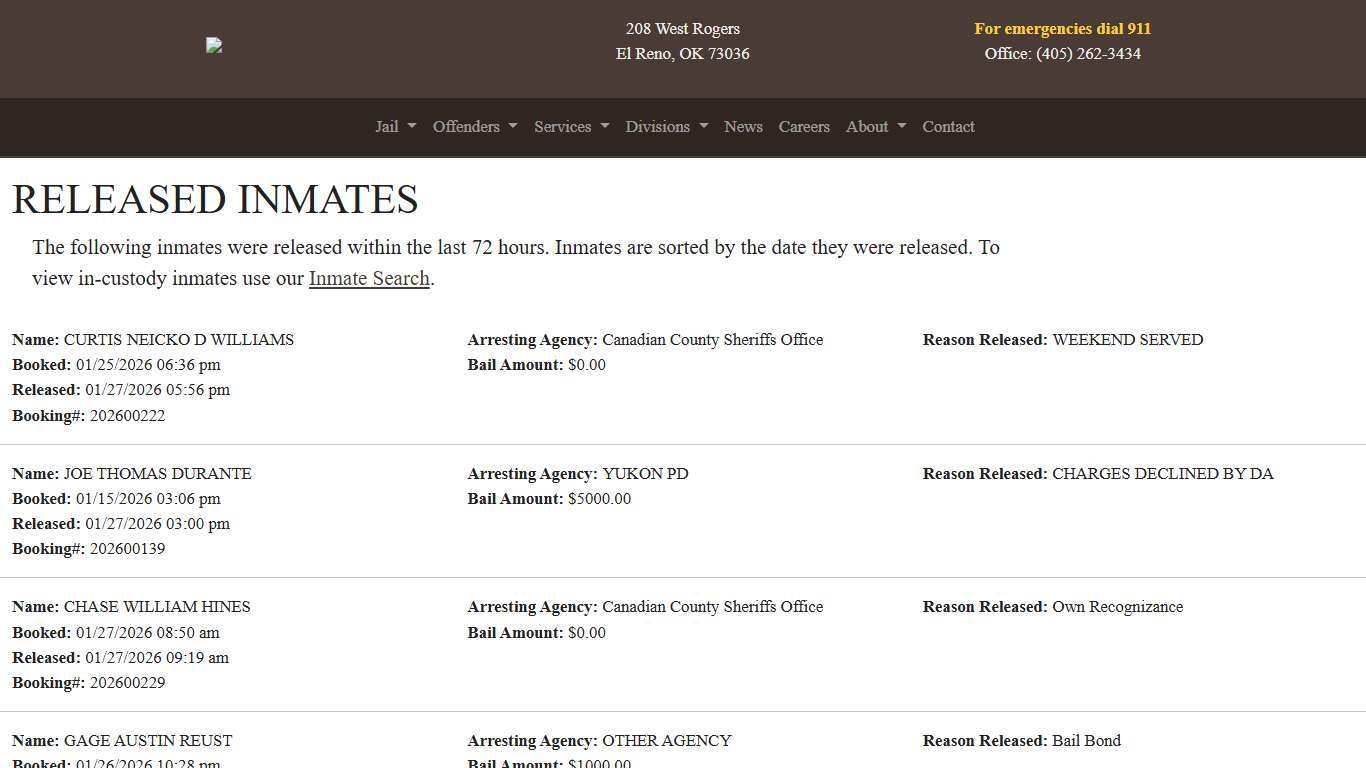Click the 208 West Rogers address text
This screenshot has width=1366, height=768.
pos(682,29)
